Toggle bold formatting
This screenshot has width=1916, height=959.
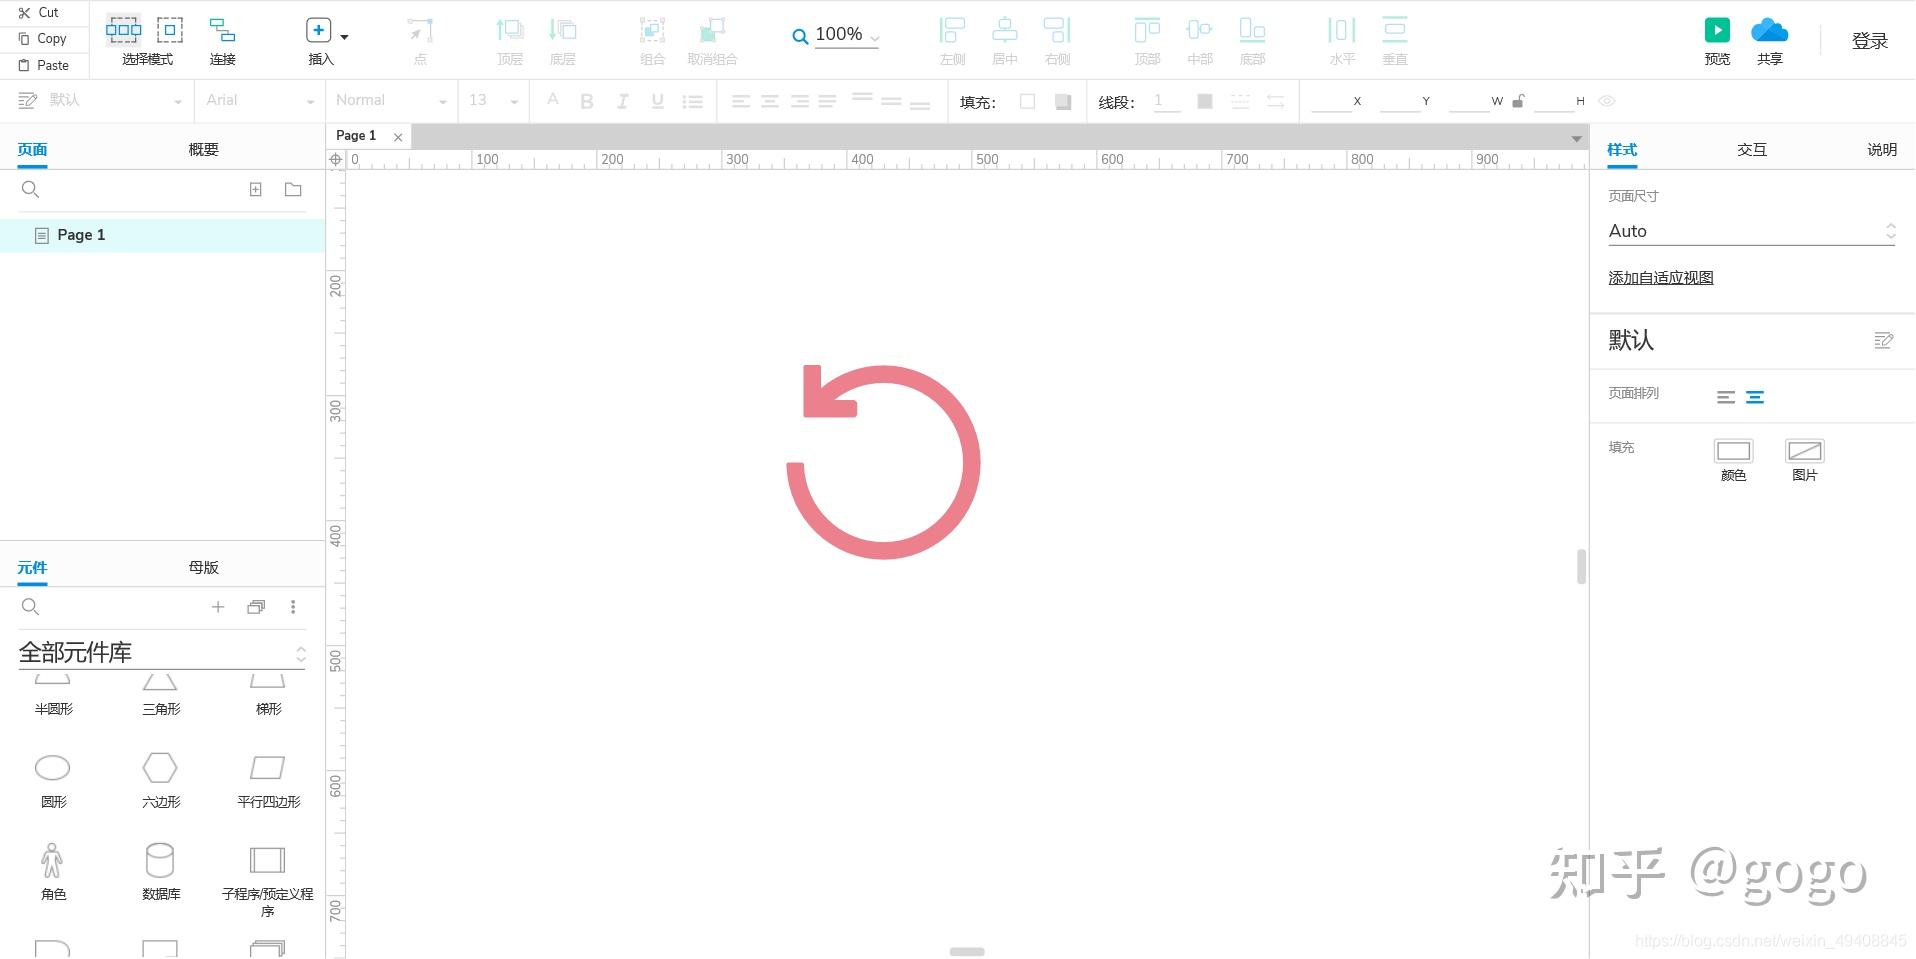[587, 101]
